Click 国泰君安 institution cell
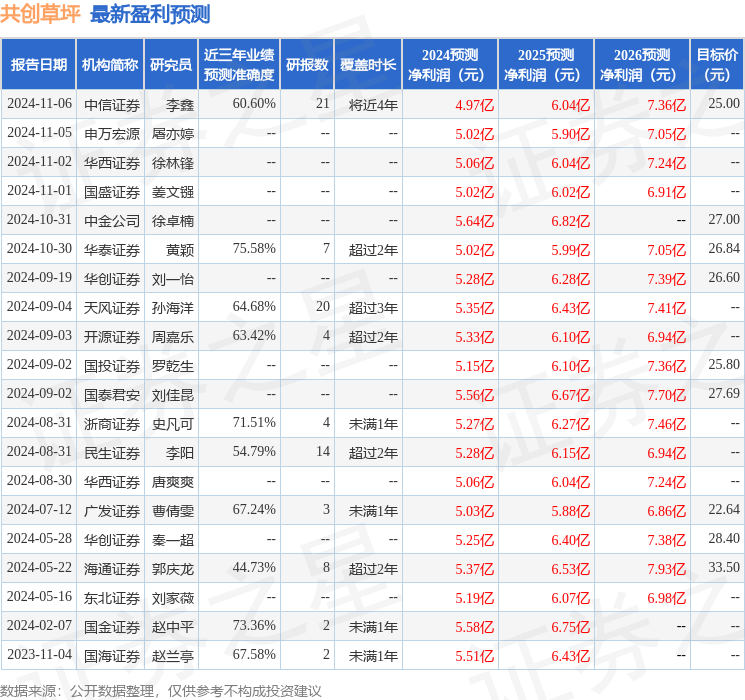The height and width of the screenshot is (700, 745). (112, 394)
